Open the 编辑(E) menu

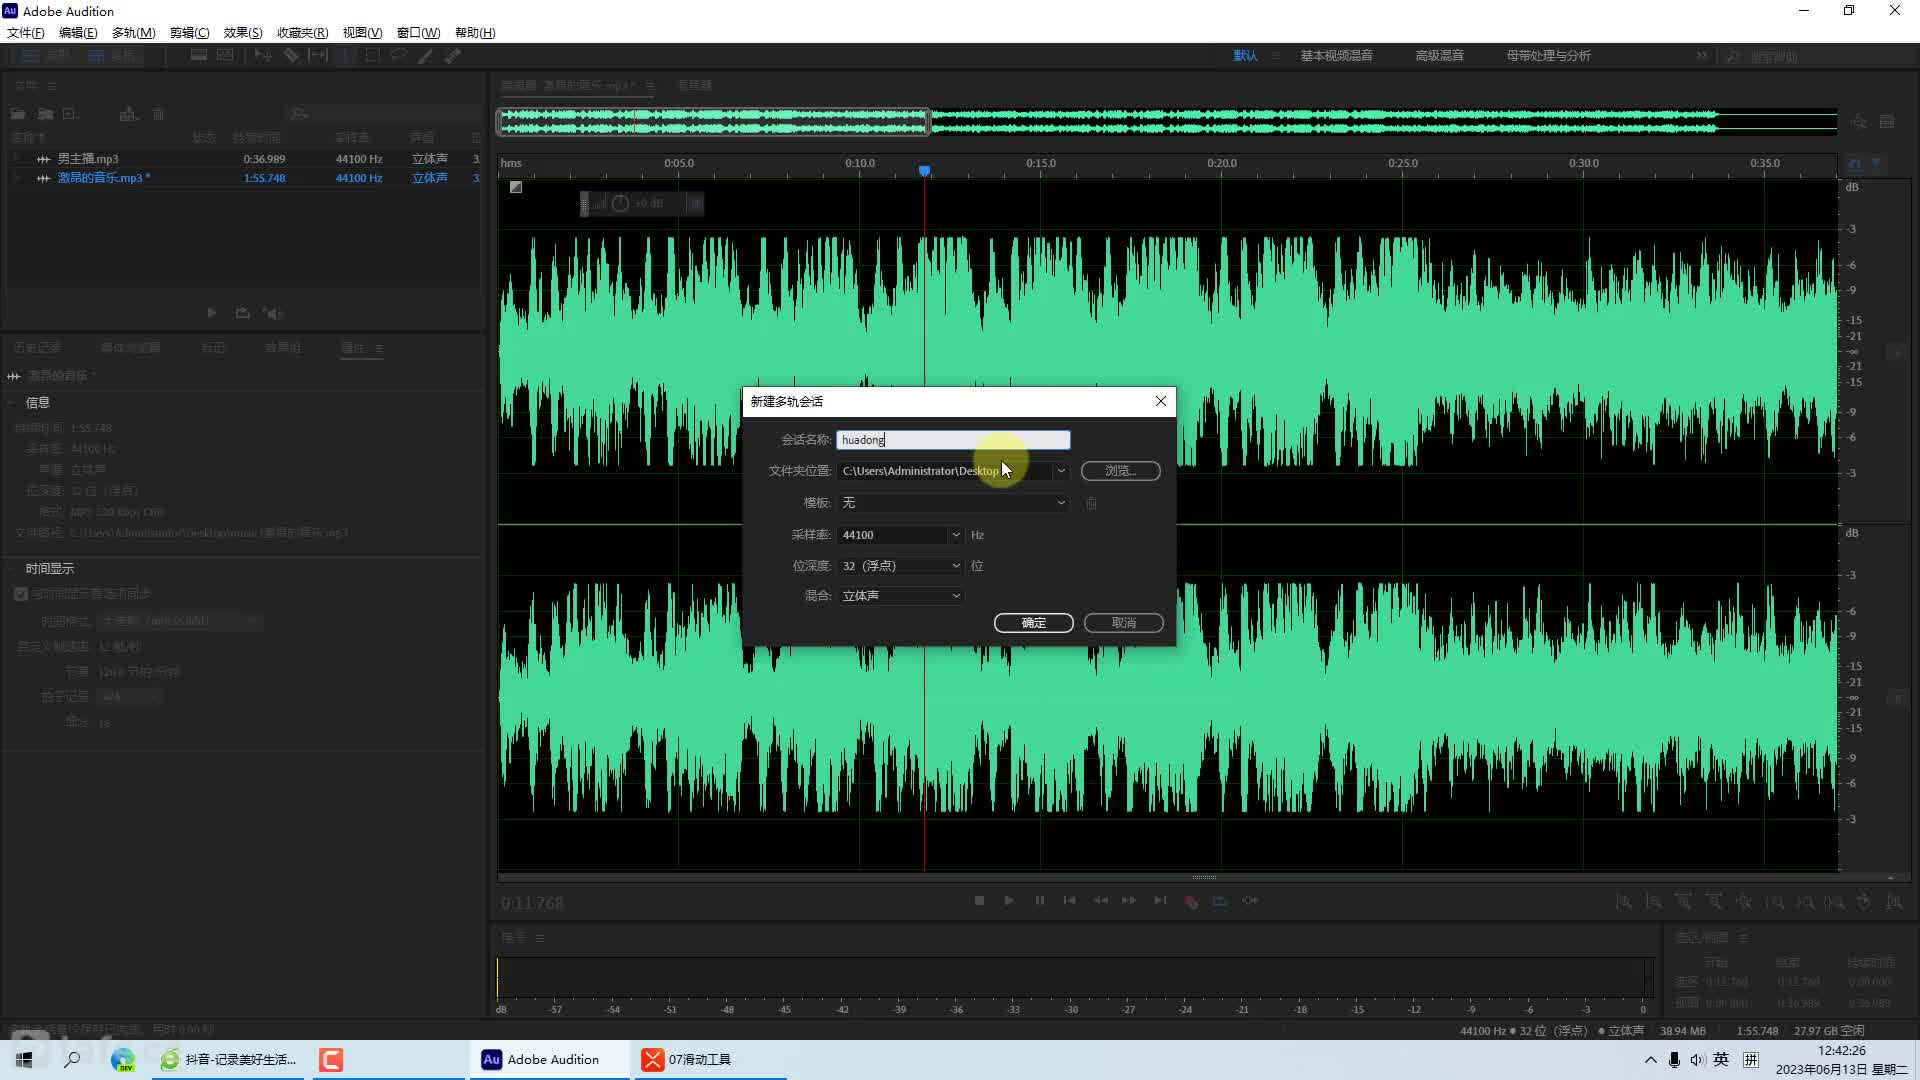tap(78, 33)
